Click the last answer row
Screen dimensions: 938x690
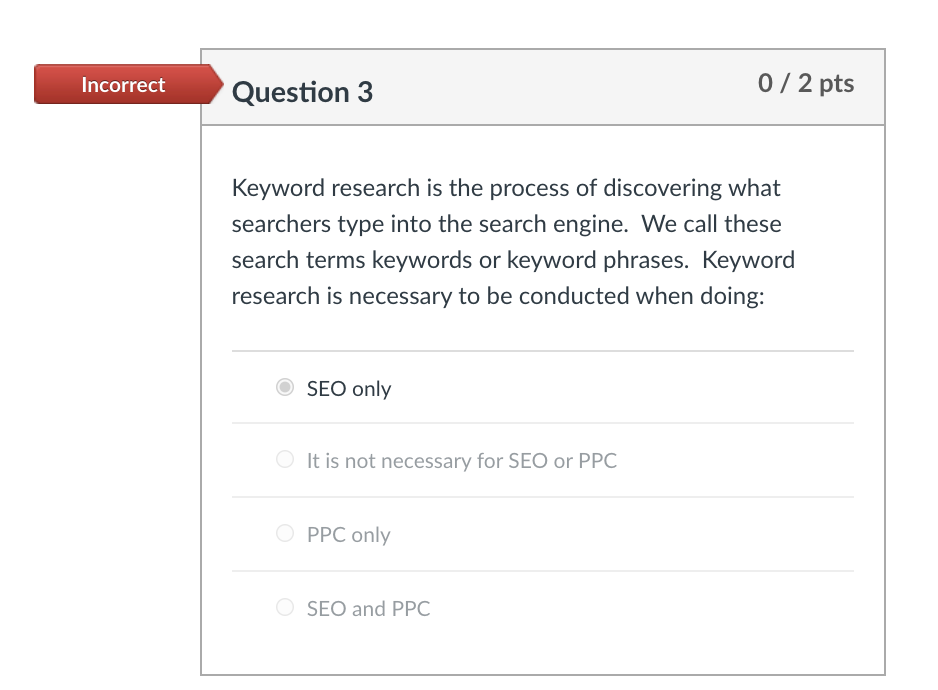click(x=543, y=608)
